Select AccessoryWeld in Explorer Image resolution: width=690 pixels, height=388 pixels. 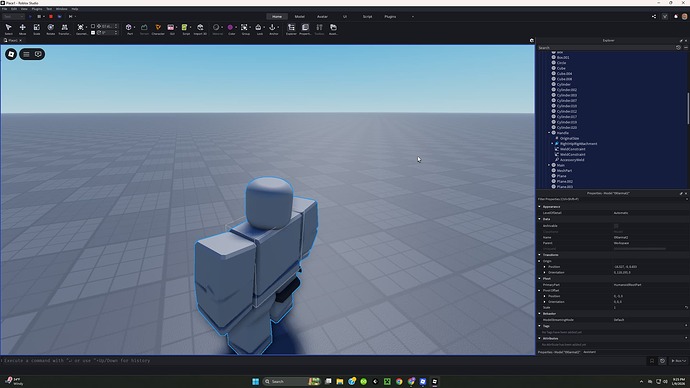(x=572, y=160)
